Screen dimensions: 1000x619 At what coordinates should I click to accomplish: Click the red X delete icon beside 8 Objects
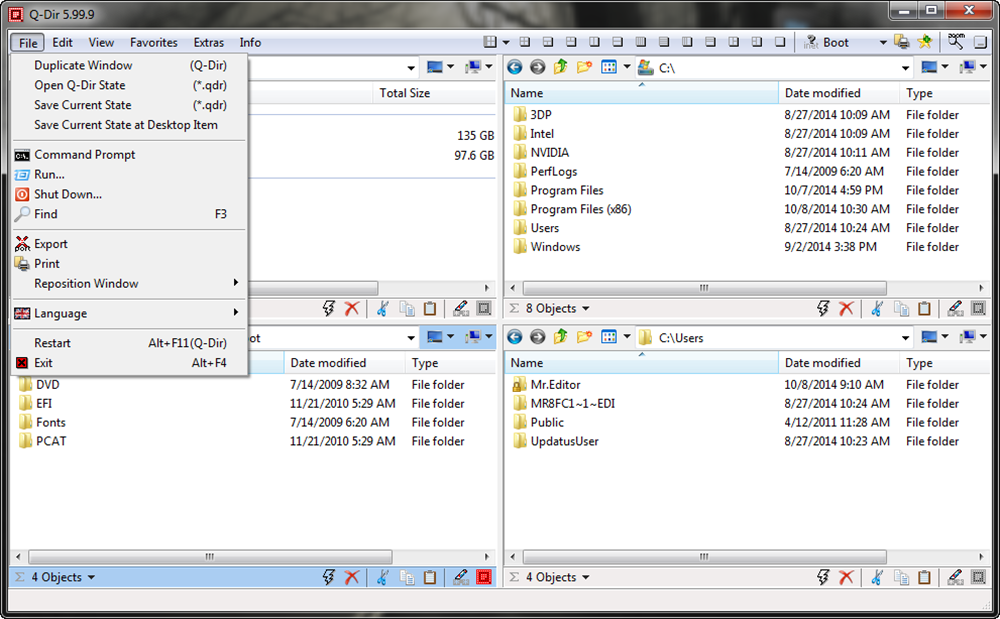pyautogui.click(x=846, y=309)
